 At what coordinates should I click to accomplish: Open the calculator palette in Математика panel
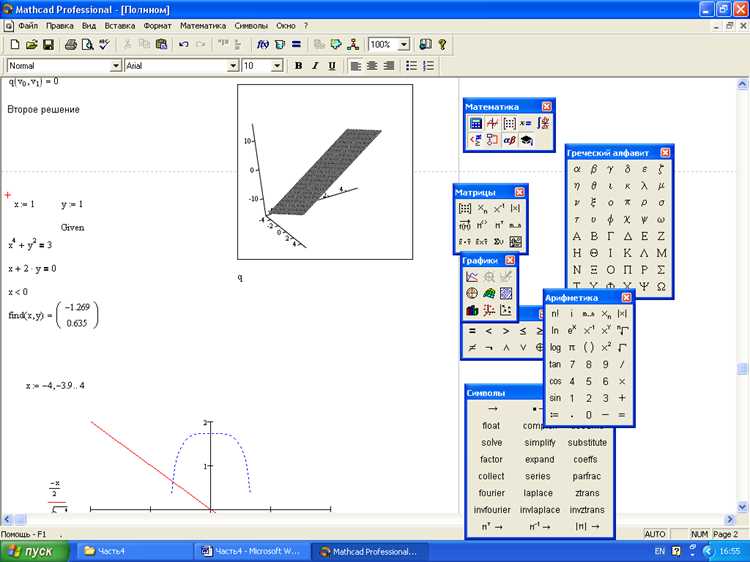coord(475,123)
